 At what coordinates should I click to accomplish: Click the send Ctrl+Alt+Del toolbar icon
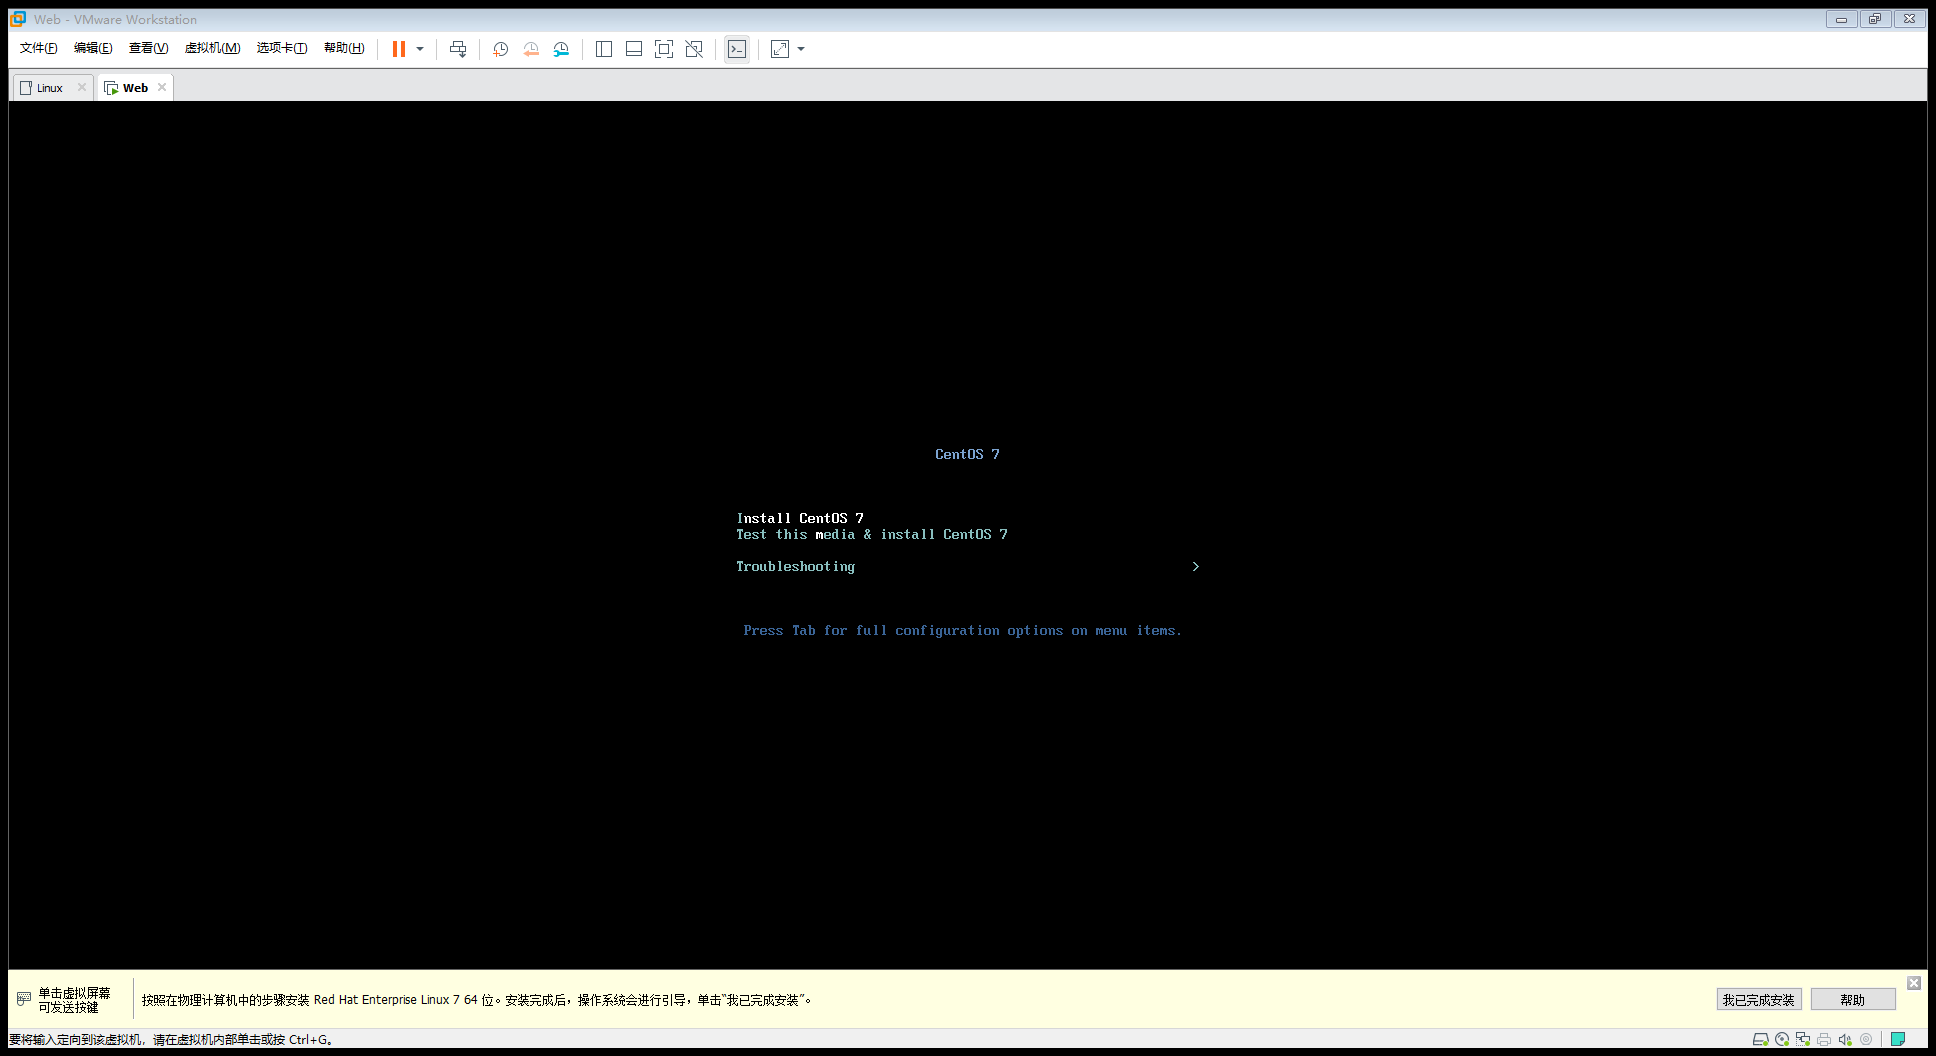(458, 49)
